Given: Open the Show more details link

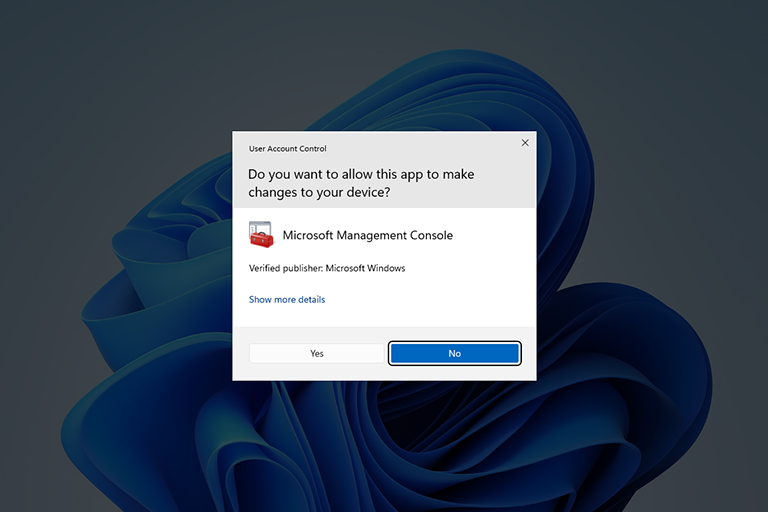Looking at the screenshot, I should 287,299.
